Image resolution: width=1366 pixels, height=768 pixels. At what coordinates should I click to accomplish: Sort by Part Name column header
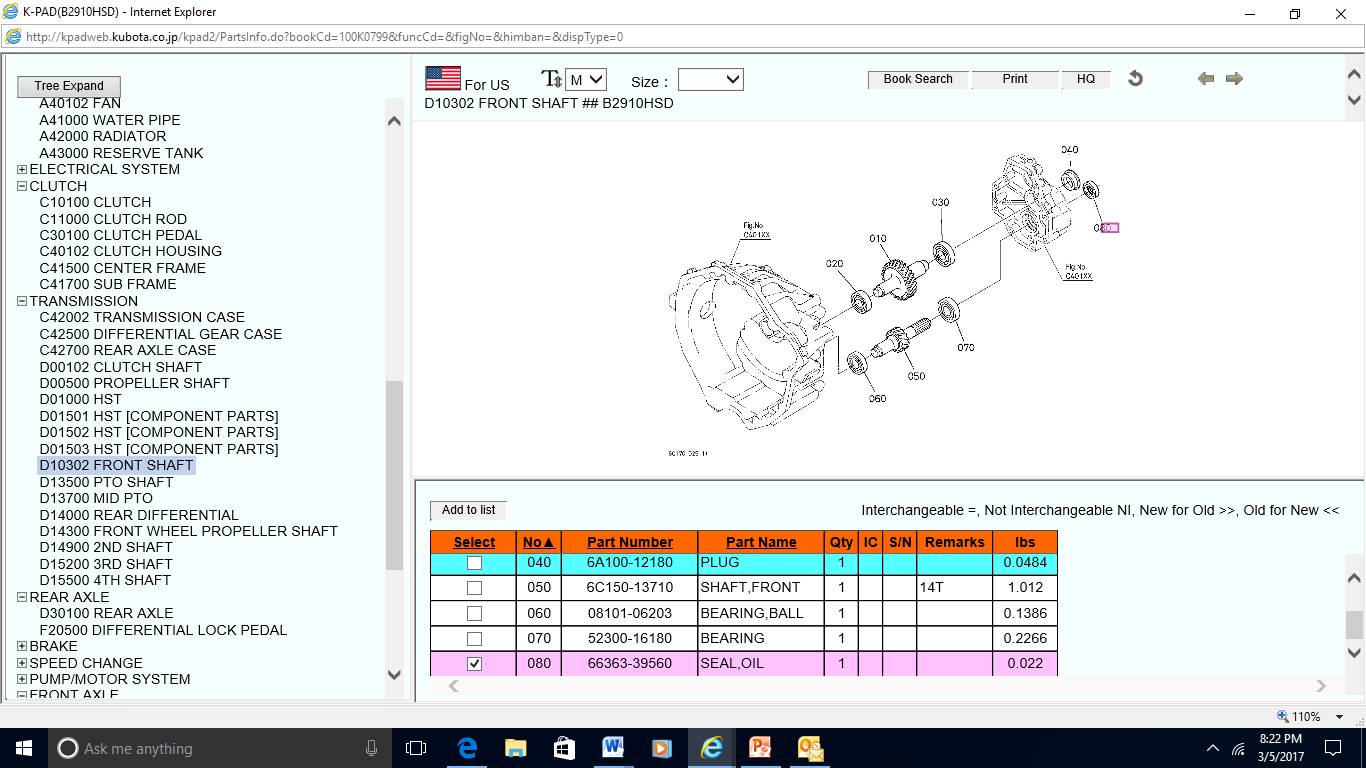[761, 542]
